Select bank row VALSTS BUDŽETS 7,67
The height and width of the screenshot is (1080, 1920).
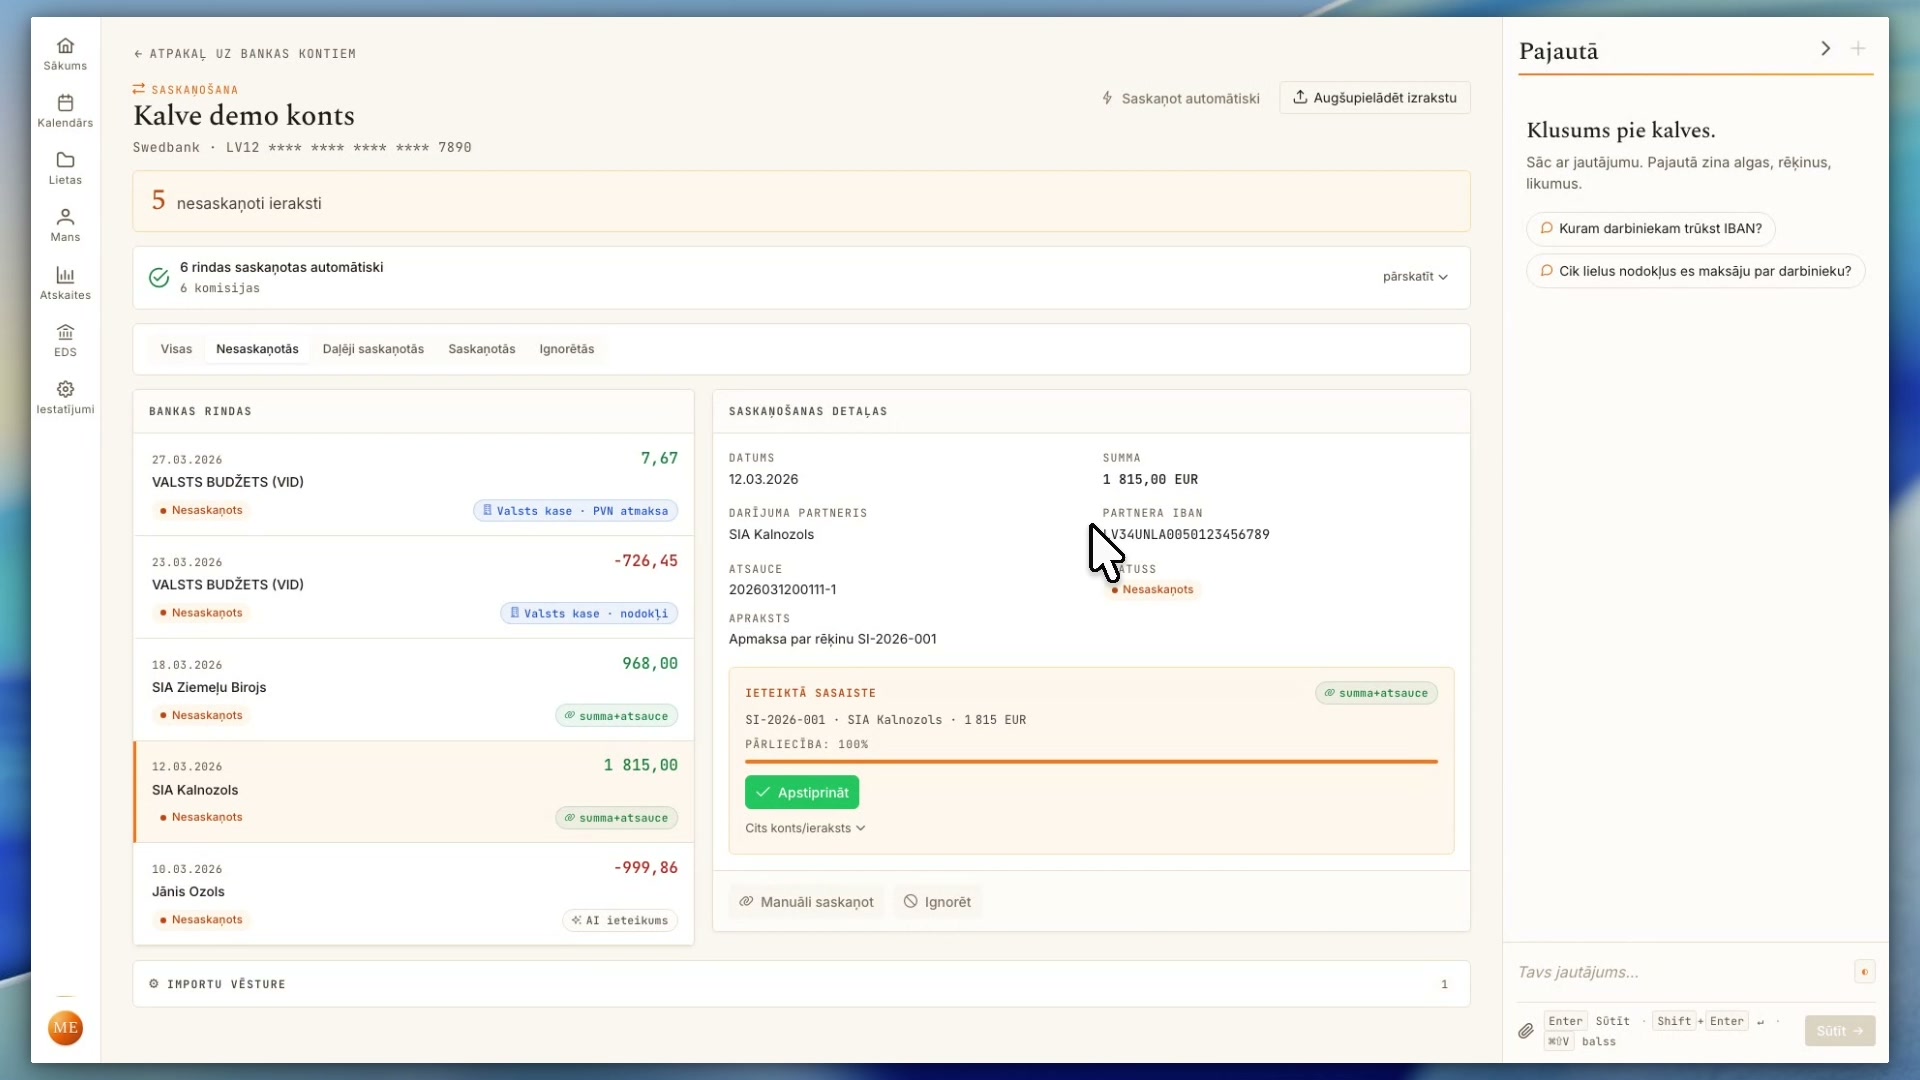pyautogui.click(x=414, y=485)
